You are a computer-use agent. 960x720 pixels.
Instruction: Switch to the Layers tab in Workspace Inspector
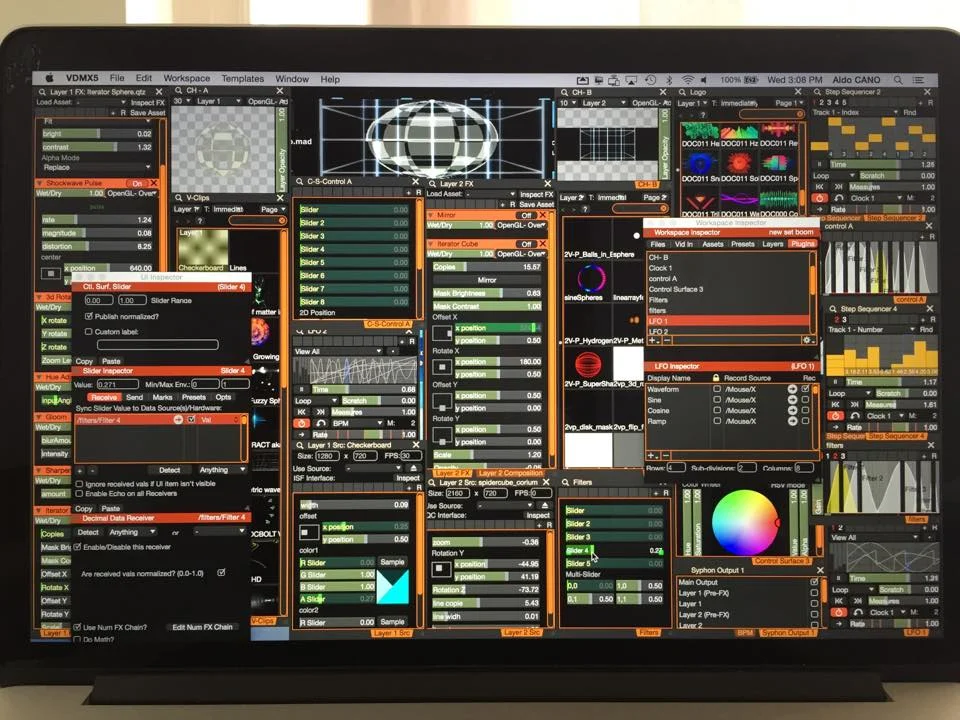(x=772, y=244)
